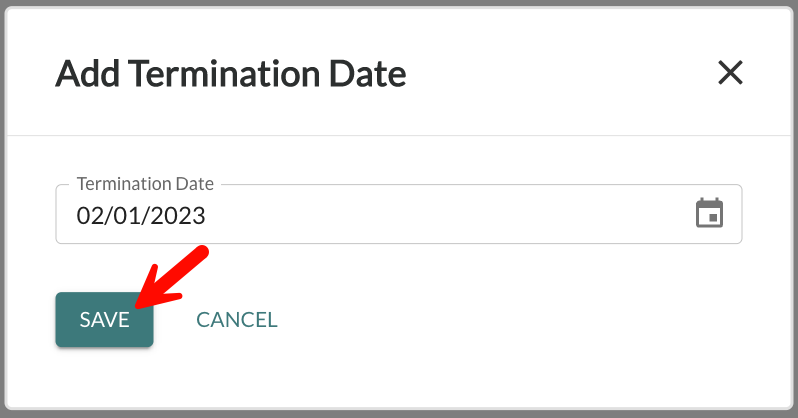Image resolution: width=798 pixels, height=418 pixels.
Task: Click the CANCEL link
Action: coord(237,320)
